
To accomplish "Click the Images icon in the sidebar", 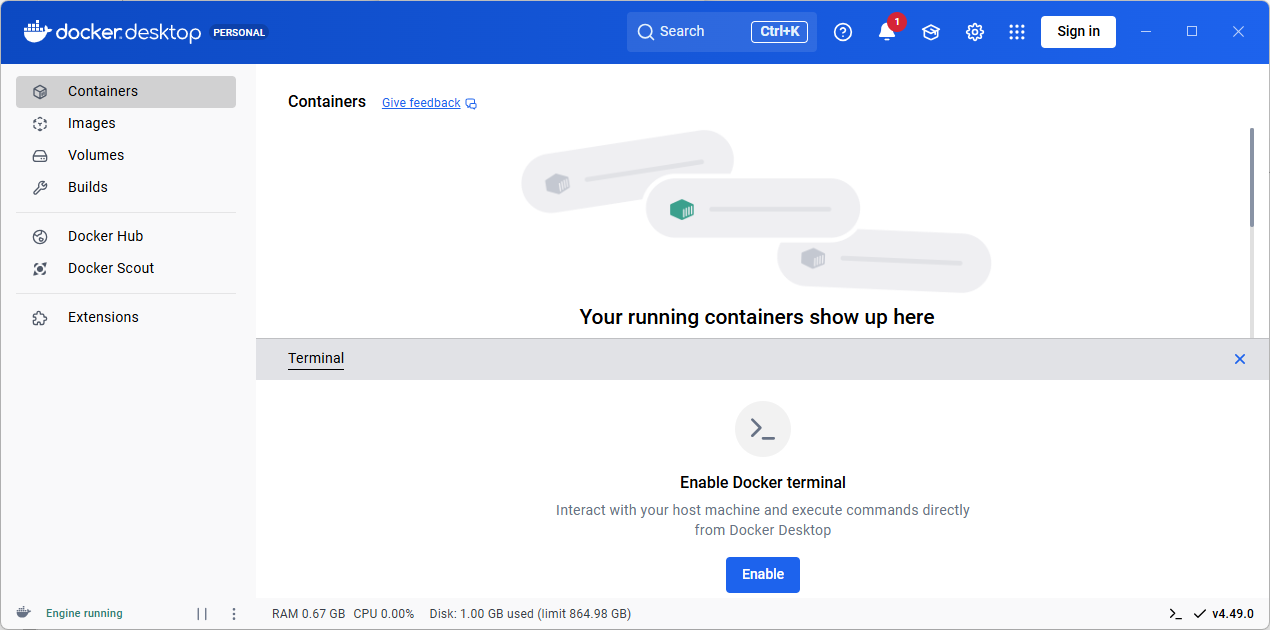I will coord(40,123).
